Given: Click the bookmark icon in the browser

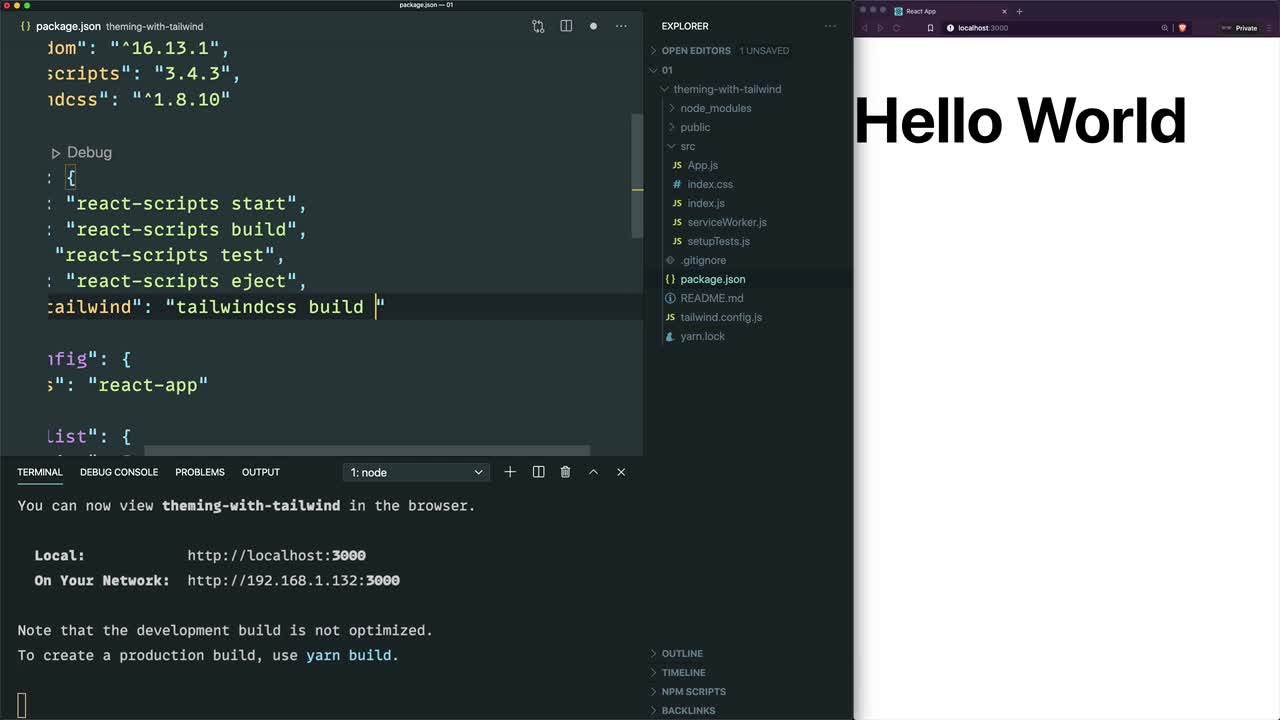Looking at the screenshot, I should [x=930, y=28].
